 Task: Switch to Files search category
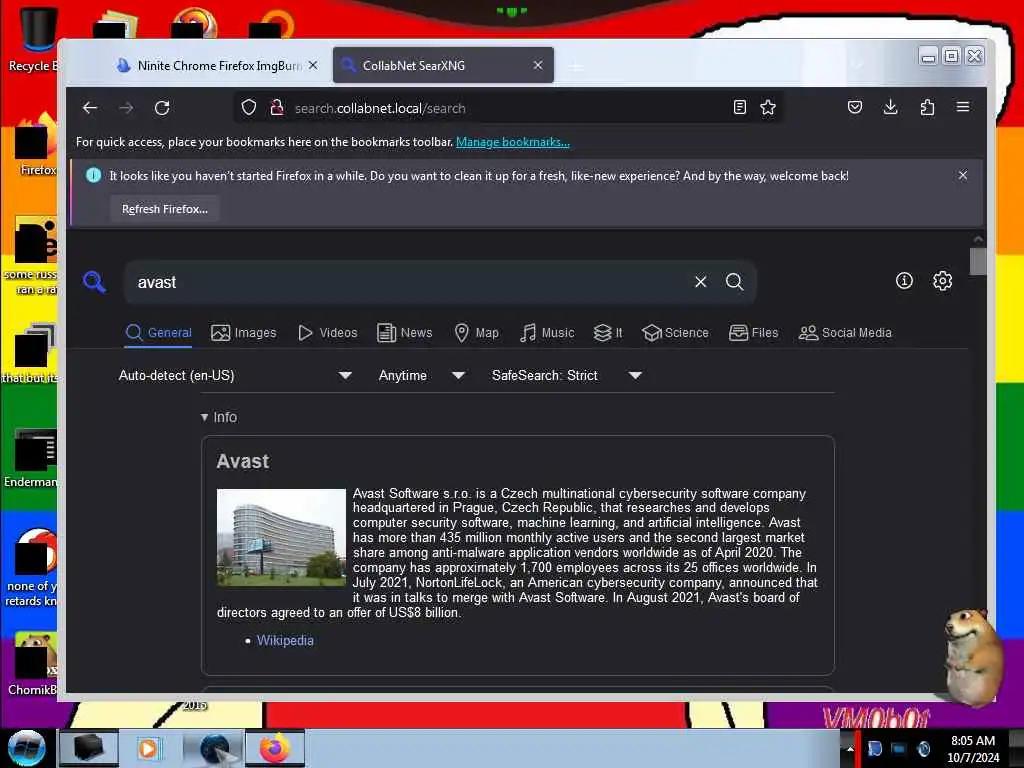click(754, 333)
